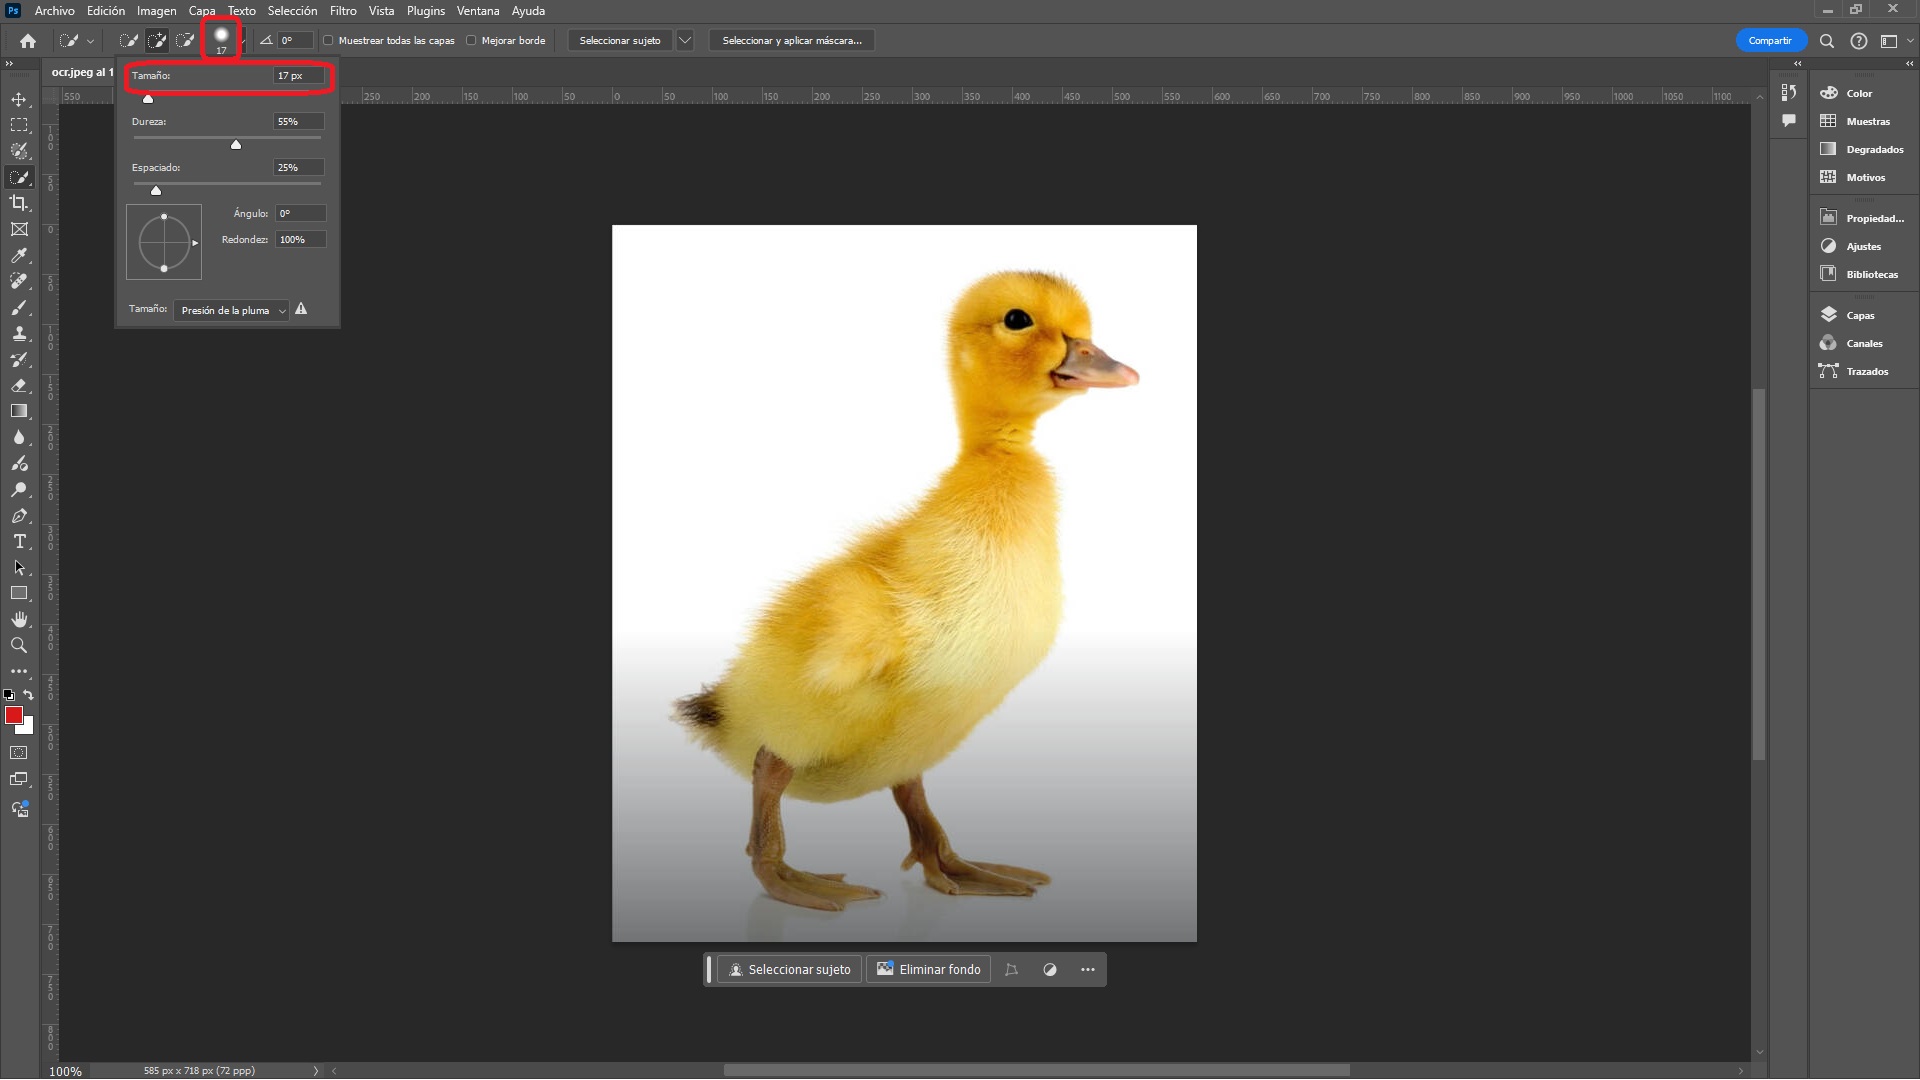The image size is (1920, 1080).
Task: Swap foreground and background colors
Action: 29,695
